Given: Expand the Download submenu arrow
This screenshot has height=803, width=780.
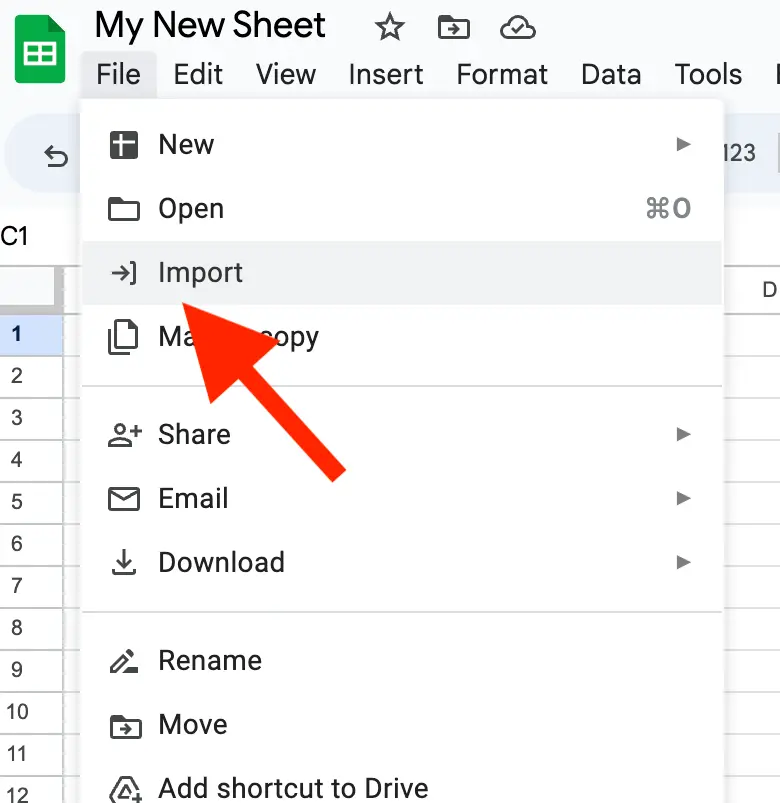Looking at the screenshot, I should [683, 562].
